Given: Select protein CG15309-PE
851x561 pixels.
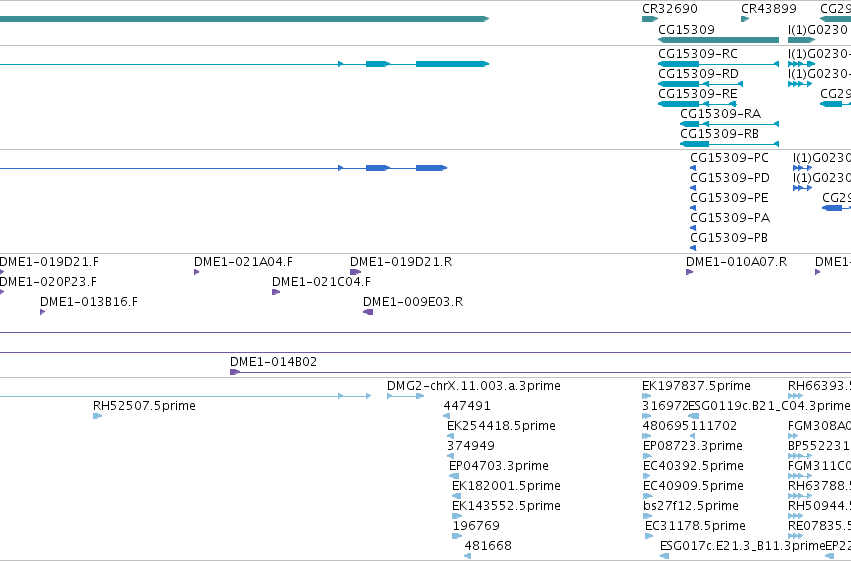Looking at the screenshot, I should click(x=729, y=198).
